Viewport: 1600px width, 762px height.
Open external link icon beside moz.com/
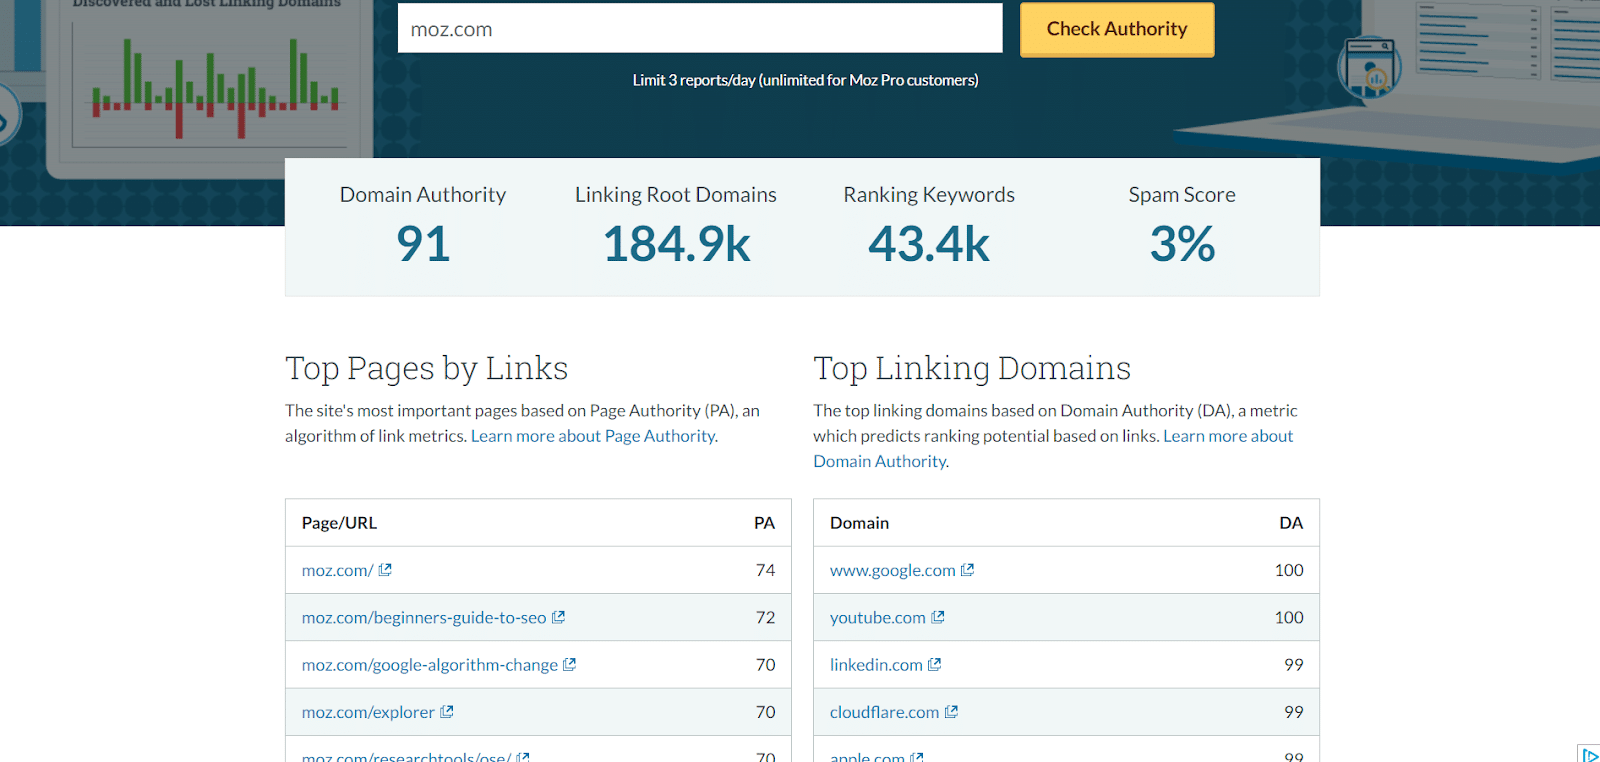385,570
